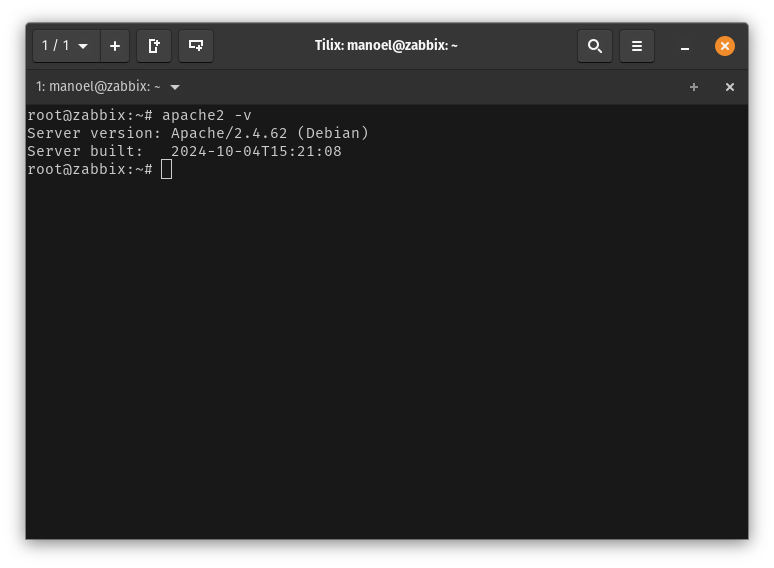Viewport: 774px width, 568px height.
Task: Expand the terminal title dropdown arrow
Action: pos(175,87)
